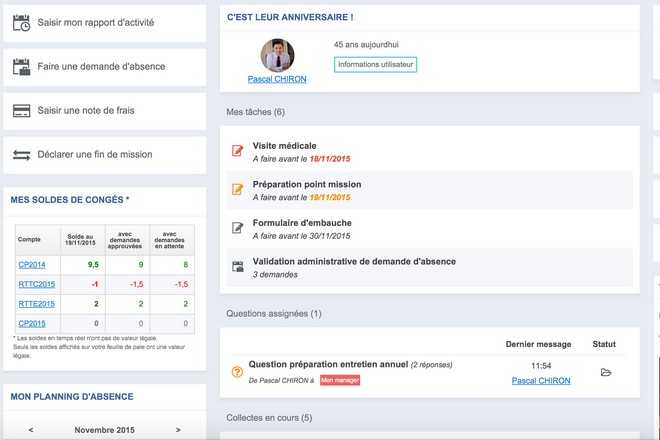Click the Validation administrative task icon
The image size is (660, 440).
(238, 266)
